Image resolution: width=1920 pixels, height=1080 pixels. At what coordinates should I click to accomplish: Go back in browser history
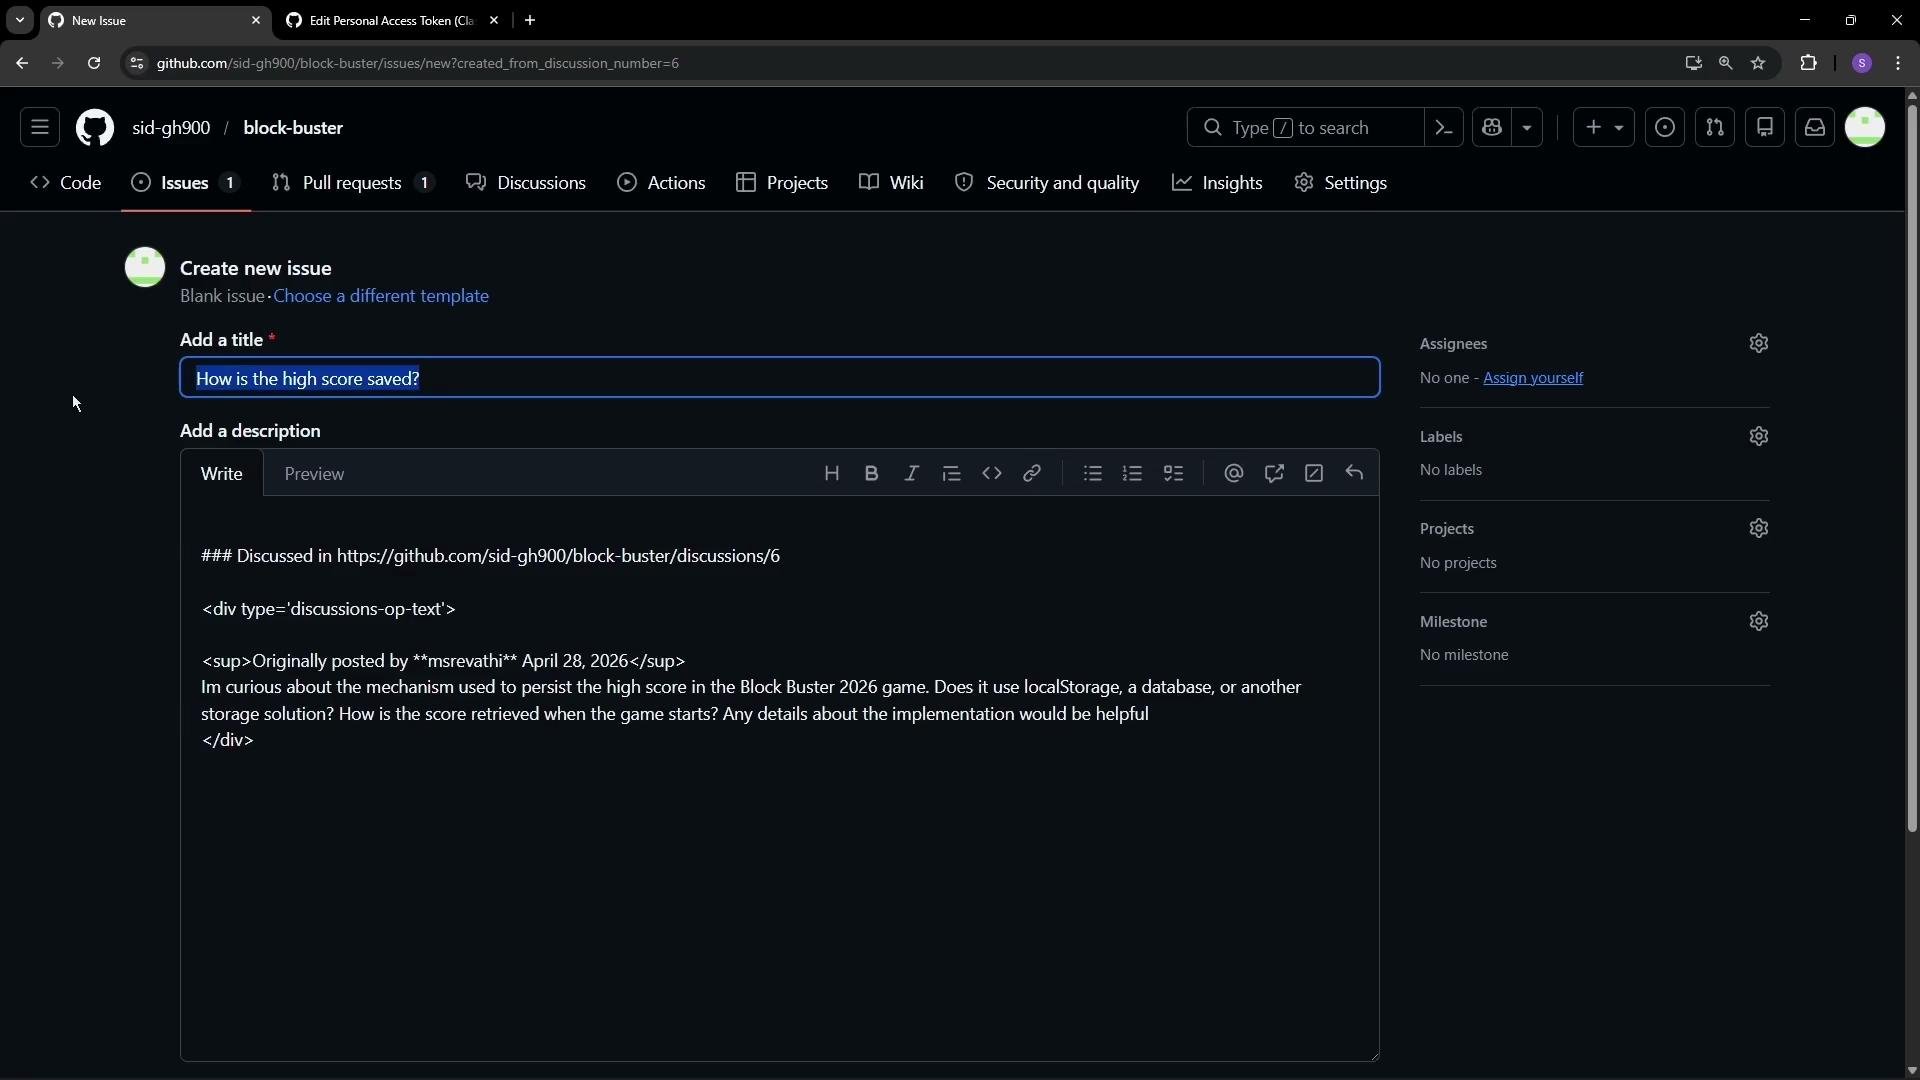tap(22, 63)
